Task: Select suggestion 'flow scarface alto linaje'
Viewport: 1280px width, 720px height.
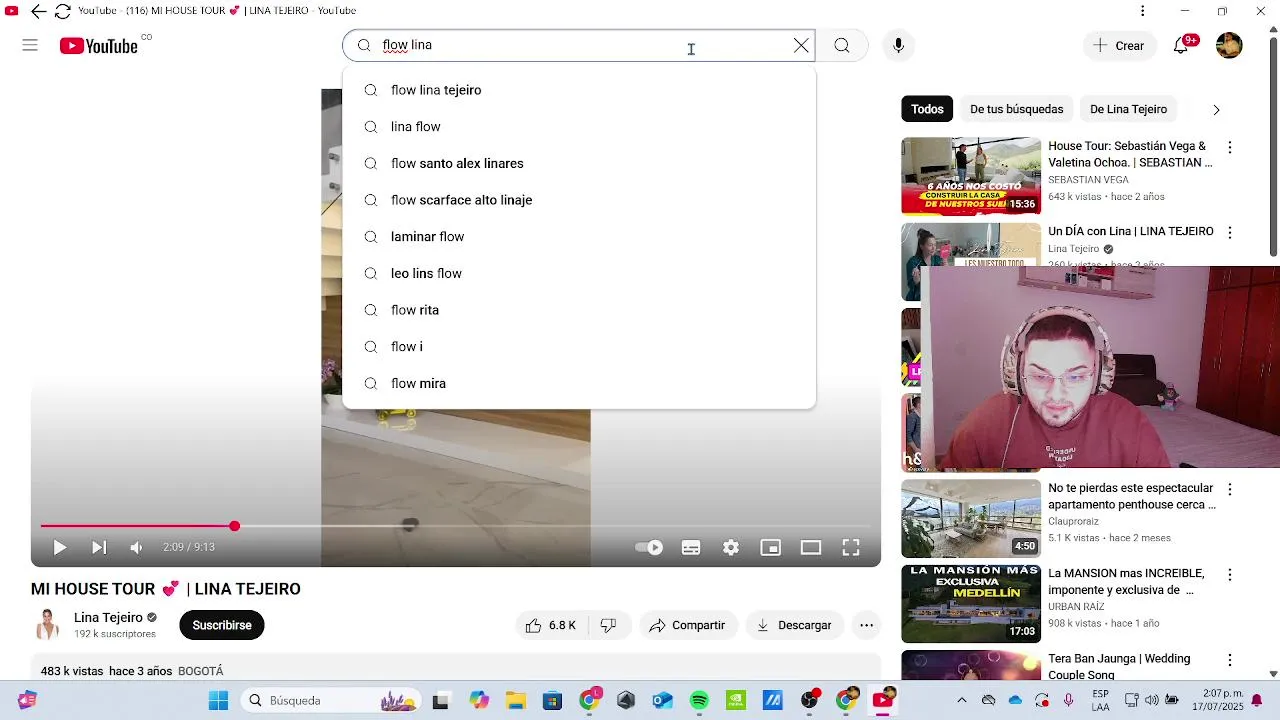Action: (x=579, y=200)
